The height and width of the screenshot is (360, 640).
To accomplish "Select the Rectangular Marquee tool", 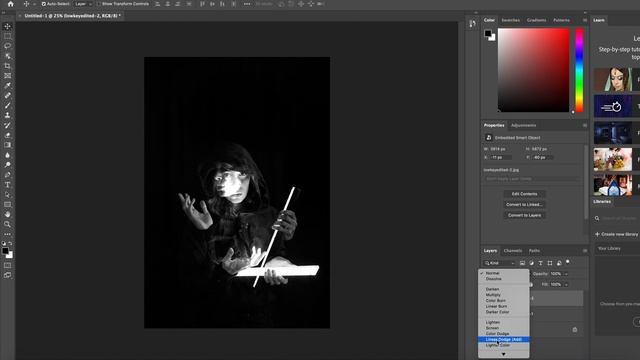I will pos(7,36).
